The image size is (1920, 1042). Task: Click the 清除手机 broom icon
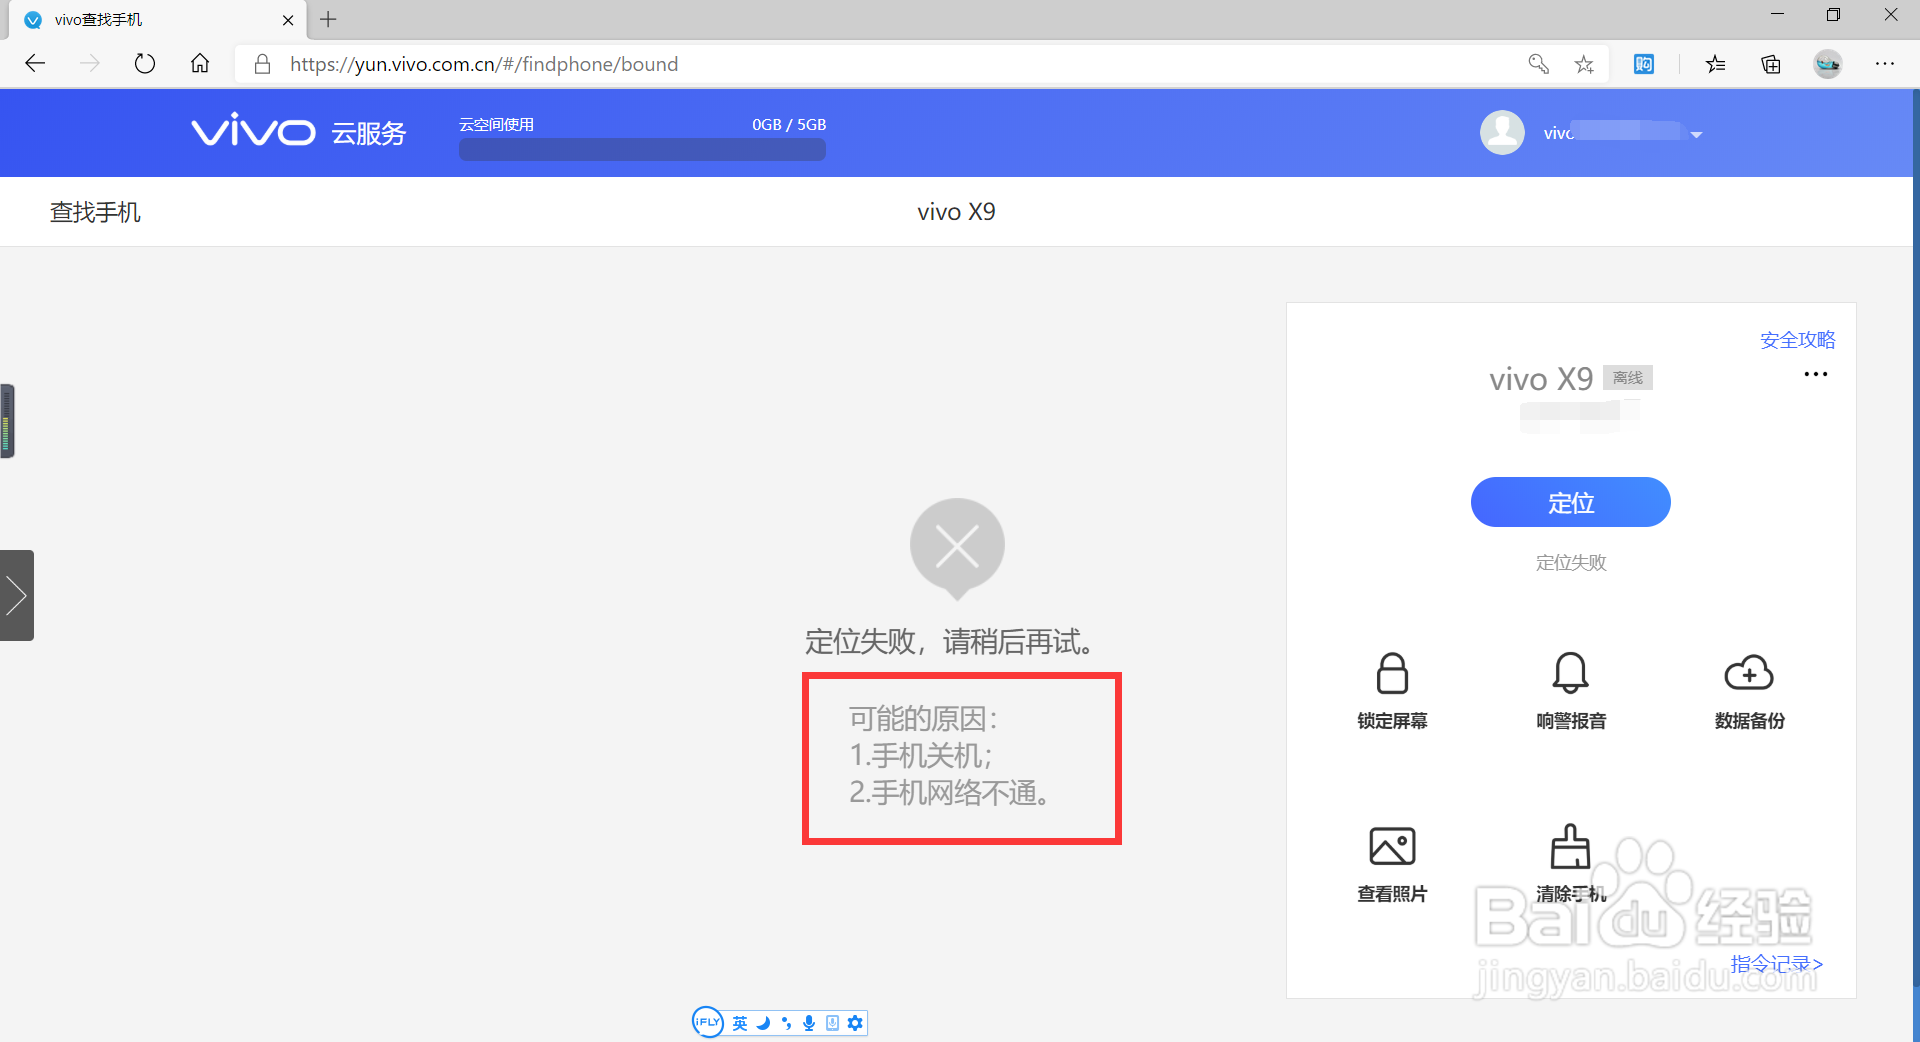(x=1570, y=846)
